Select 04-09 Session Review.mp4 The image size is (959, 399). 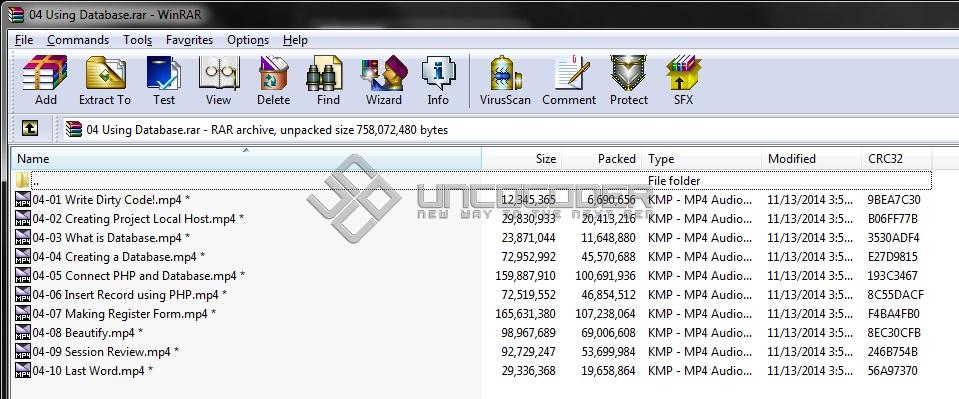pos(106,351)
